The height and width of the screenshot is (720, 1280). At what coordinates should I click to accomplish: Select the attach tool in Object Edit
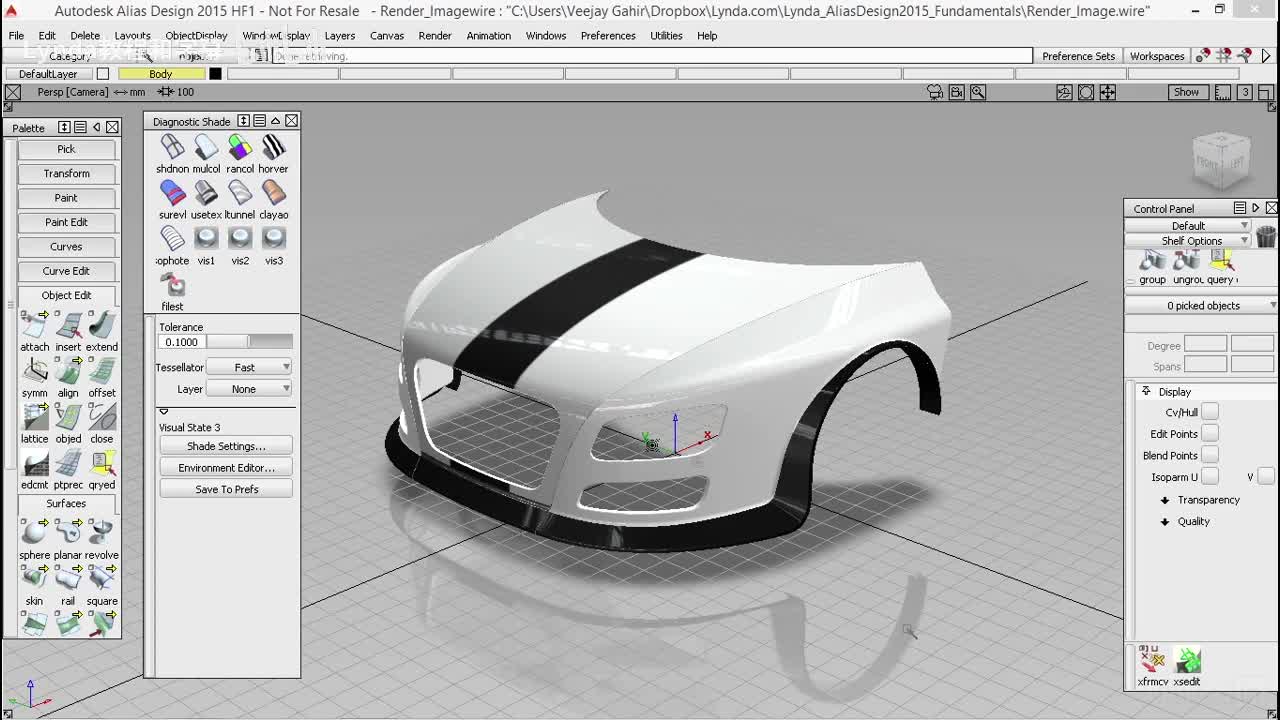point(34,324)
